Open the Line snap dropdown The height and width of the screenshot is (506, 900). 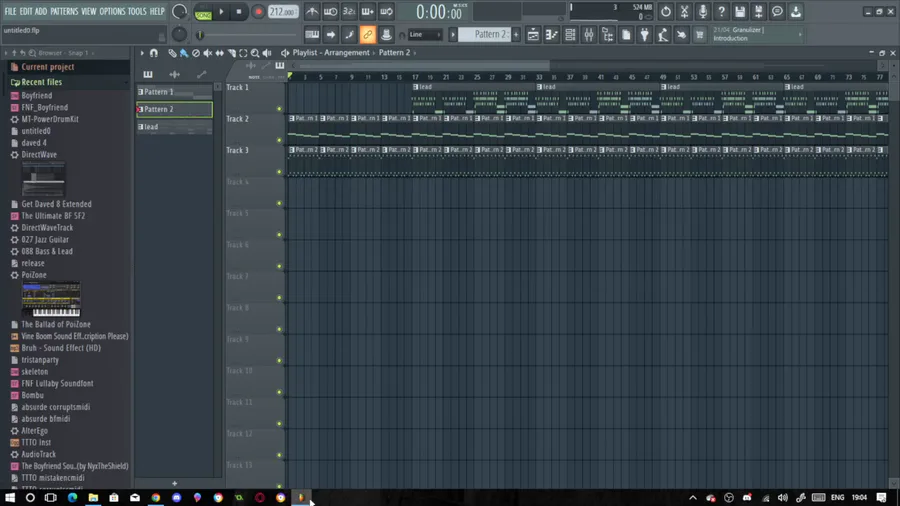[x=425, y=34]
